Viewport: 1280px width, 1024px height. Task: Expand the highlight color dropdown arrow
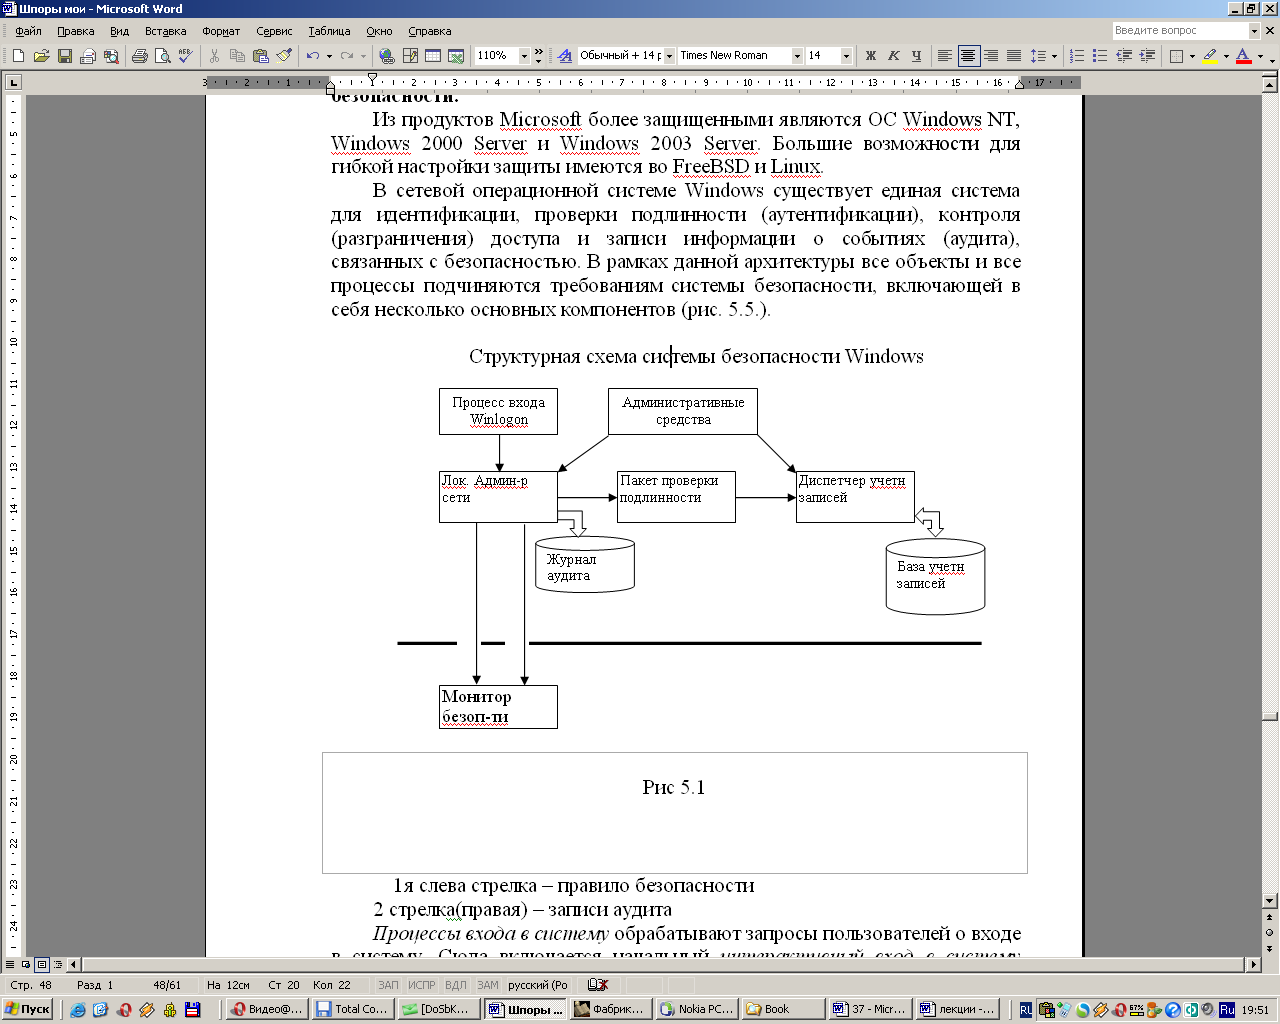[x=1226, y=56]
